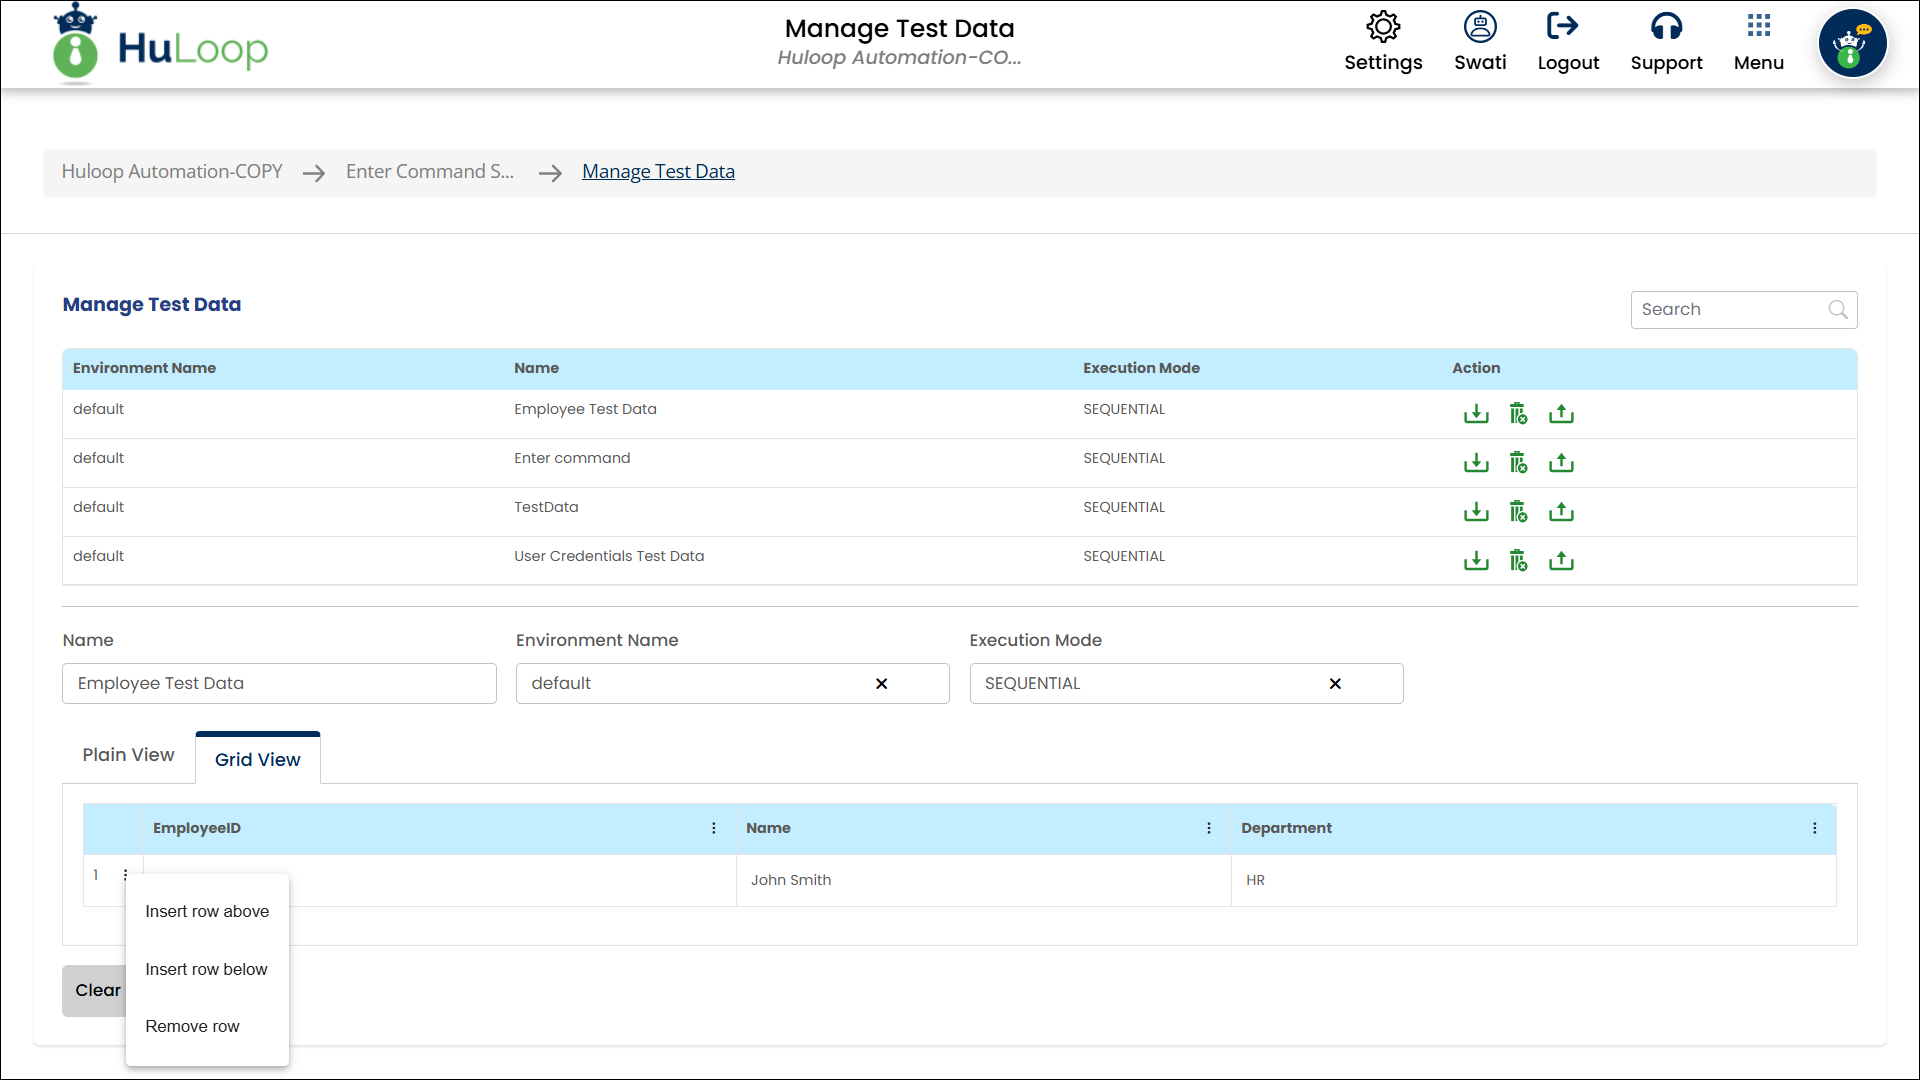Click the Department grid column header

coord(1286,828)
